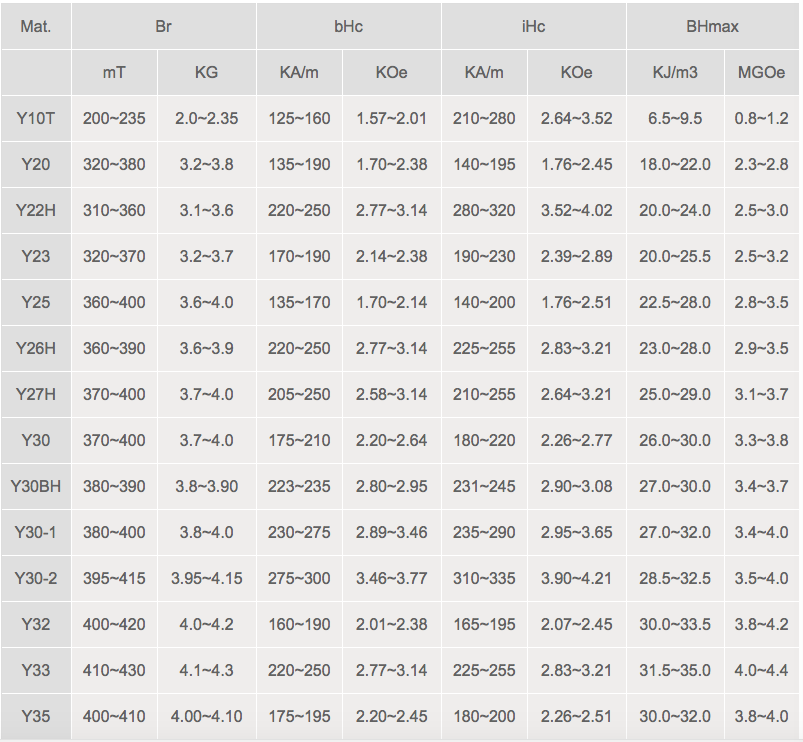Select the 223~235 KA/m cell
Screen dimensions: 803x742
299,487
